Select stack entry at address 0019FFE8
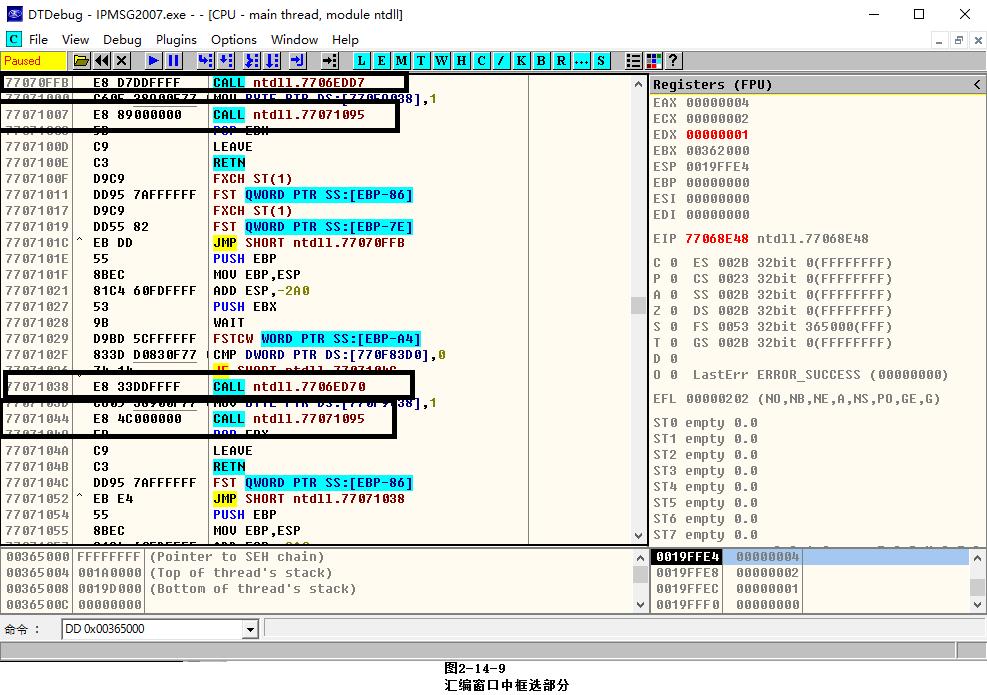This screenshot has width=987, height=695. 686,573
